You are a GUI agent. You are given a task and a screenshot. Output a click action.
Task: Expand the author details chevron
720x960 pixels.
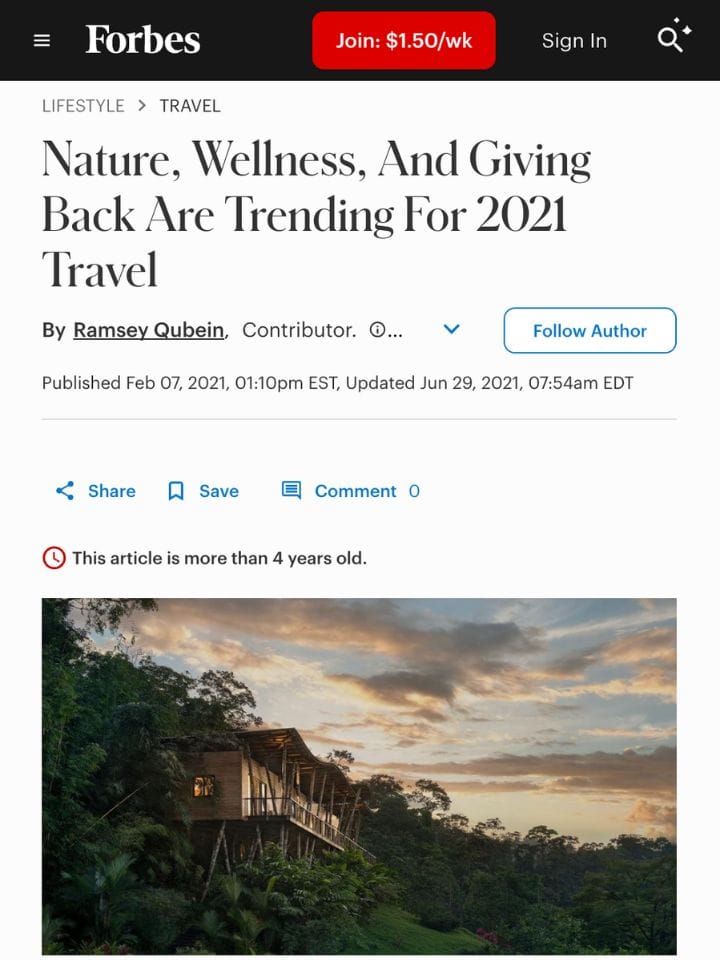(451, 329)
